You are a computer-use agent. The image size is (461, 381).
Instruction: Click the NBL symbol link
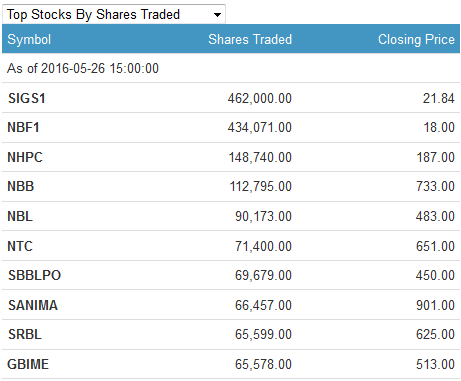20,216
